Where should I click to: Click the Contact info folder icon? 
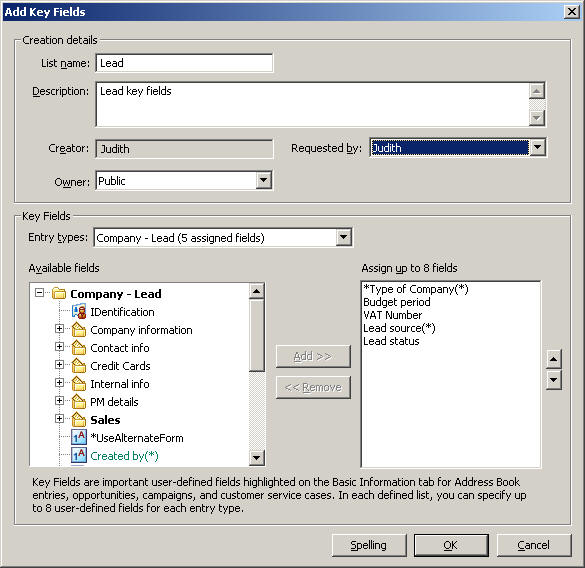click(x=79, y=347)
